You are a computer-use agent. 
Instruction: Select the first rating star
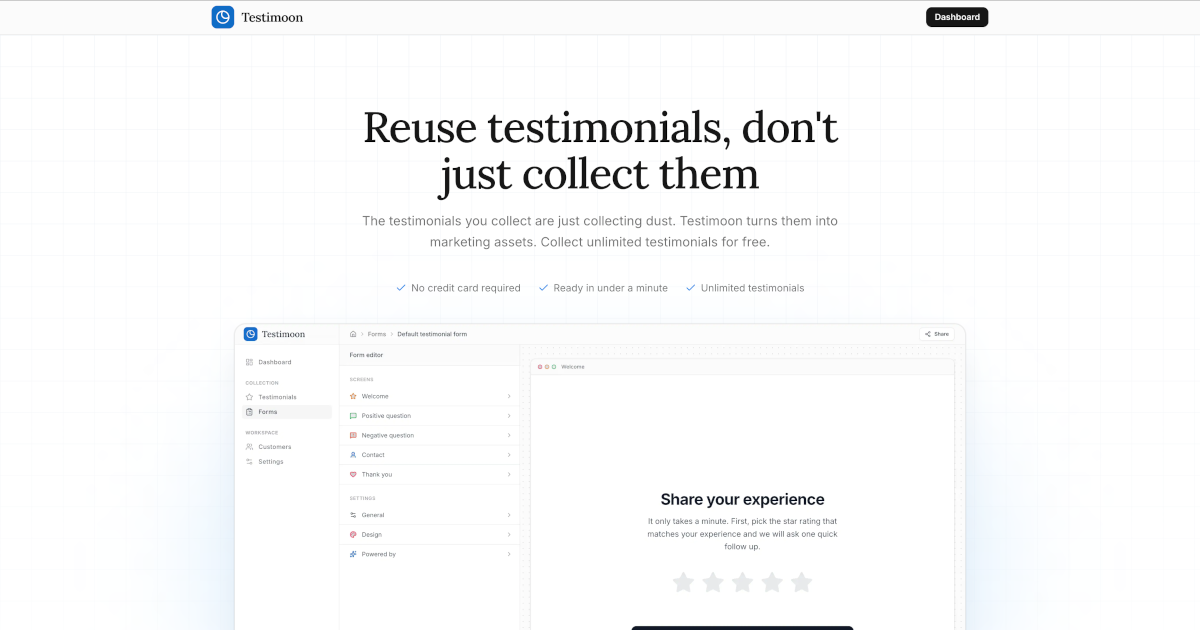[x=683, y=582]
